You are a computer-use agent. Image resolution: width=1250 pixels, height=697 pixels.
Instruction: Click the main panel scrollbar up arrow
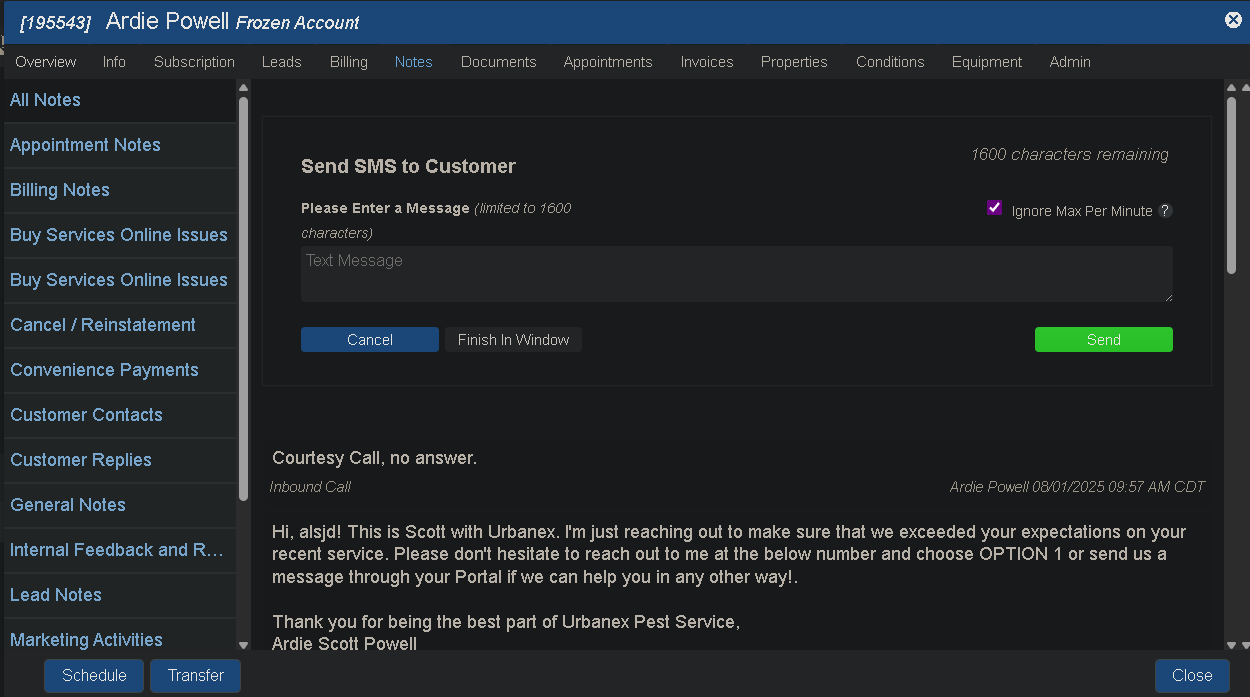click(1231, 88)
